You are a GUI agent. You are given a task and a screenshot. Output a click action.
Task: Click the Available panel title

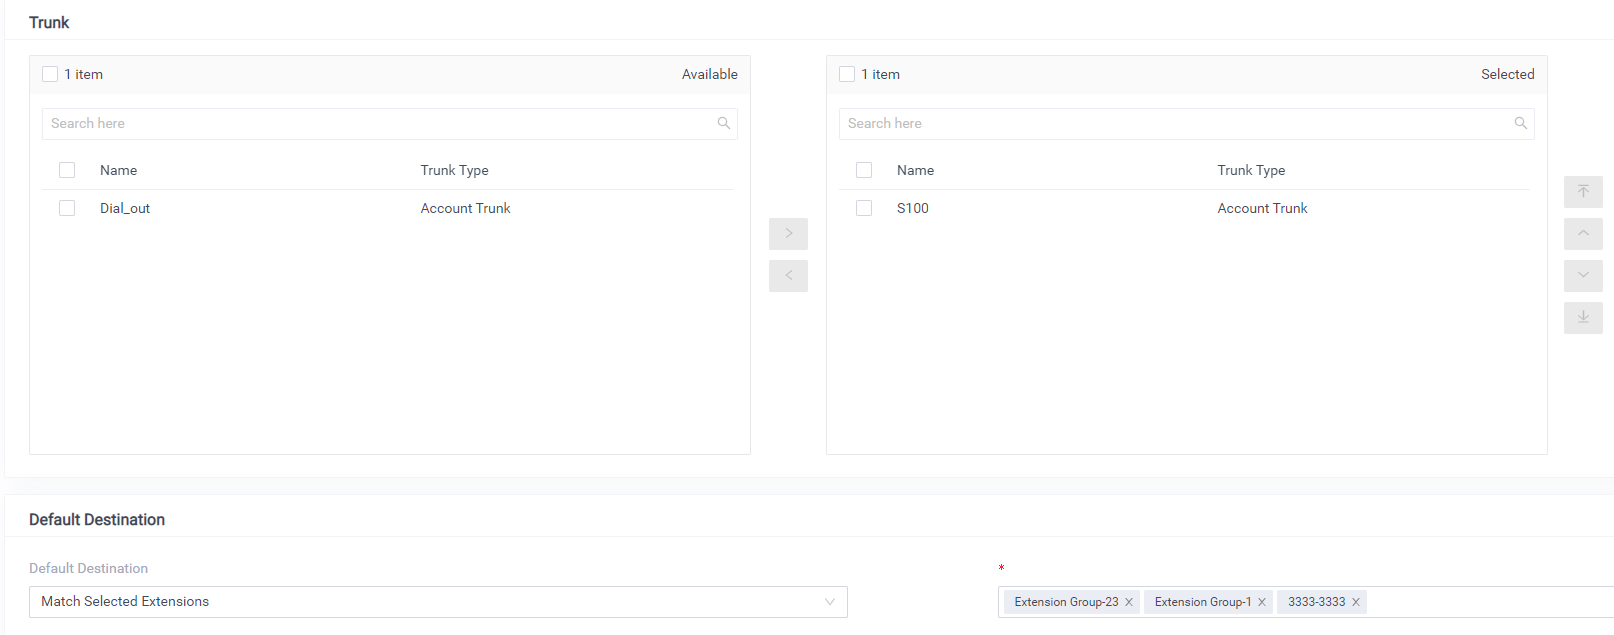pos(710,74)
